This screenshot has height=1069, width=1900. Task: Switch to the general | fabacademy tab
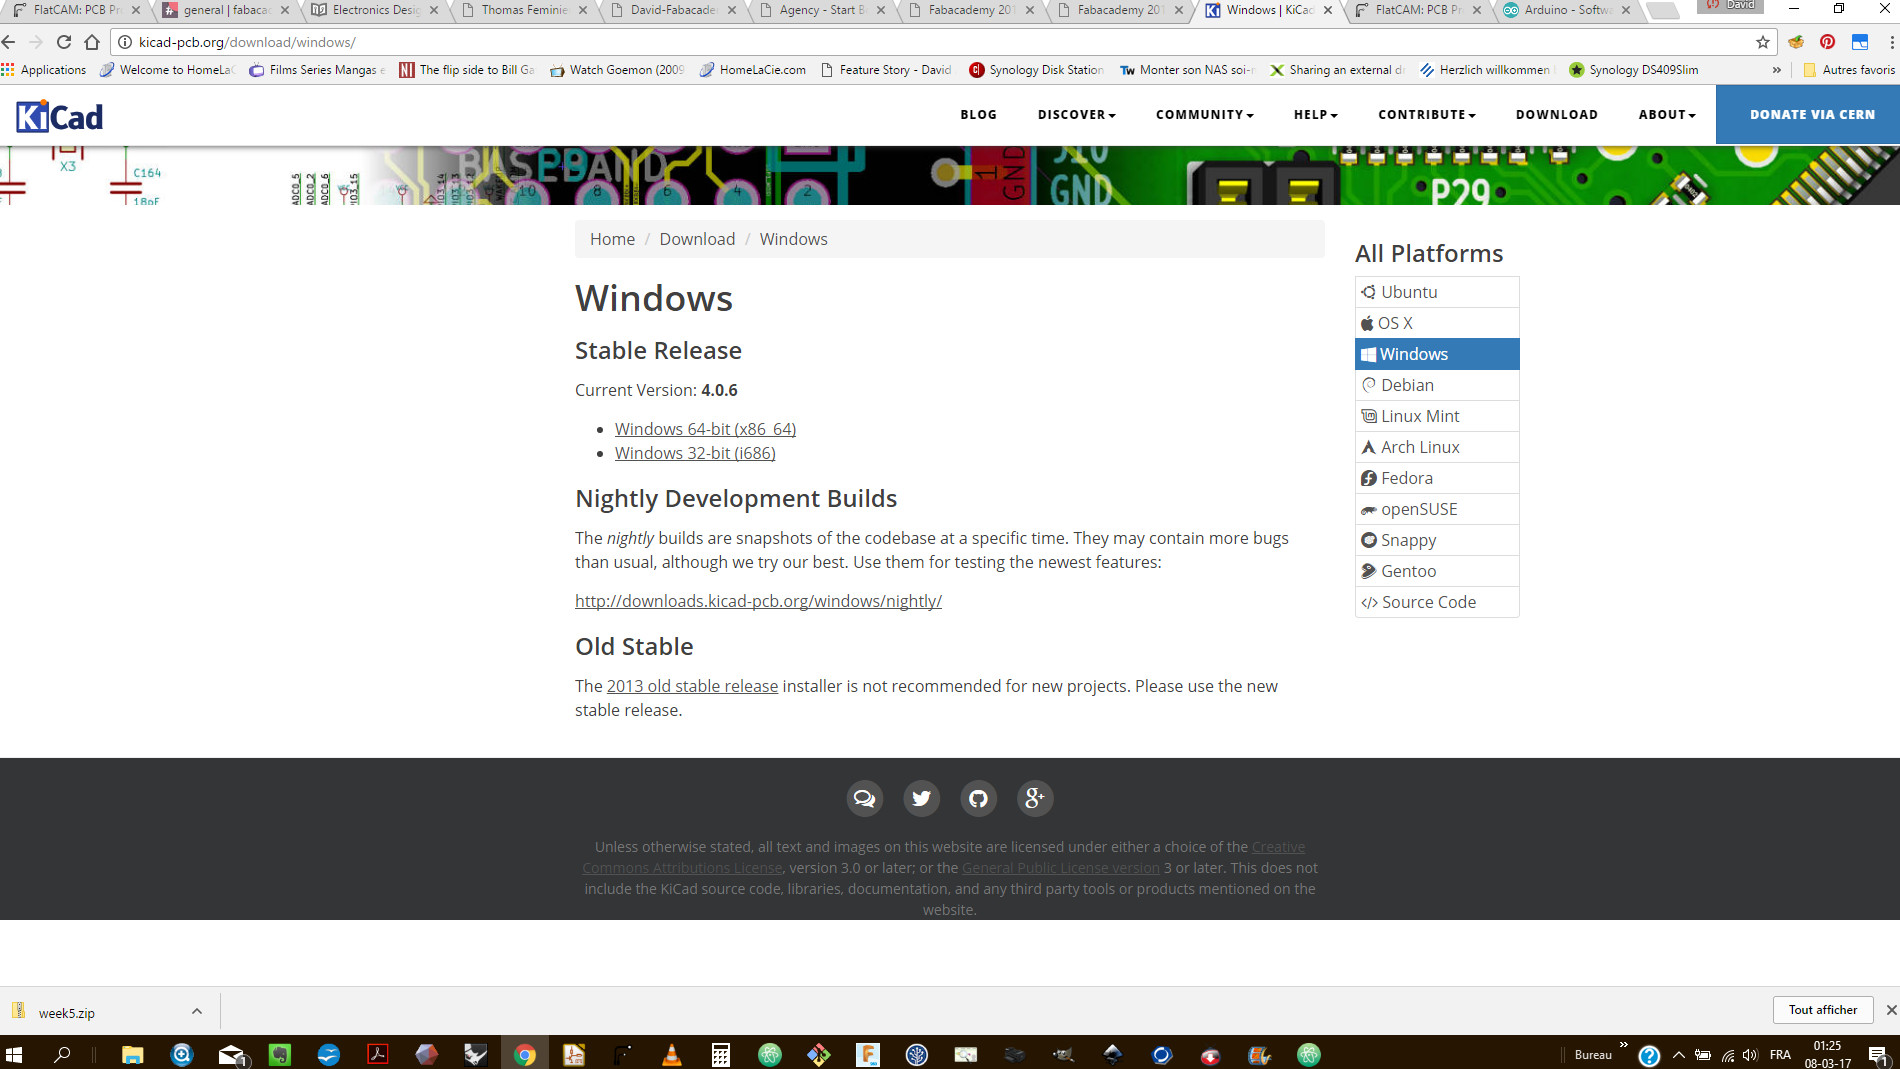pyautogui.click(x=226, y=10)
